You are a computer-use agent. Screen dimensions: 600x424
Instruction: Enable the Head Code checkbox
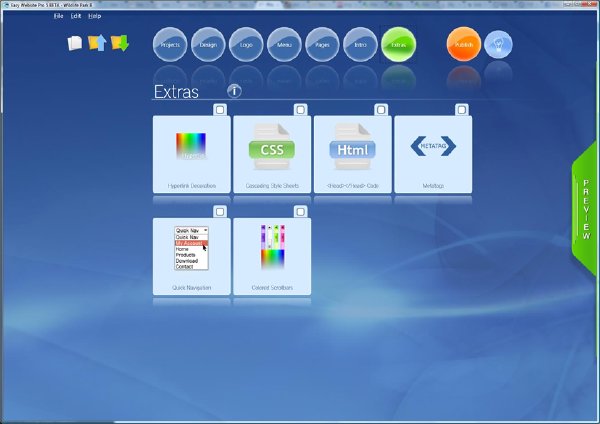pyautogui.click(x=381, y=110)
